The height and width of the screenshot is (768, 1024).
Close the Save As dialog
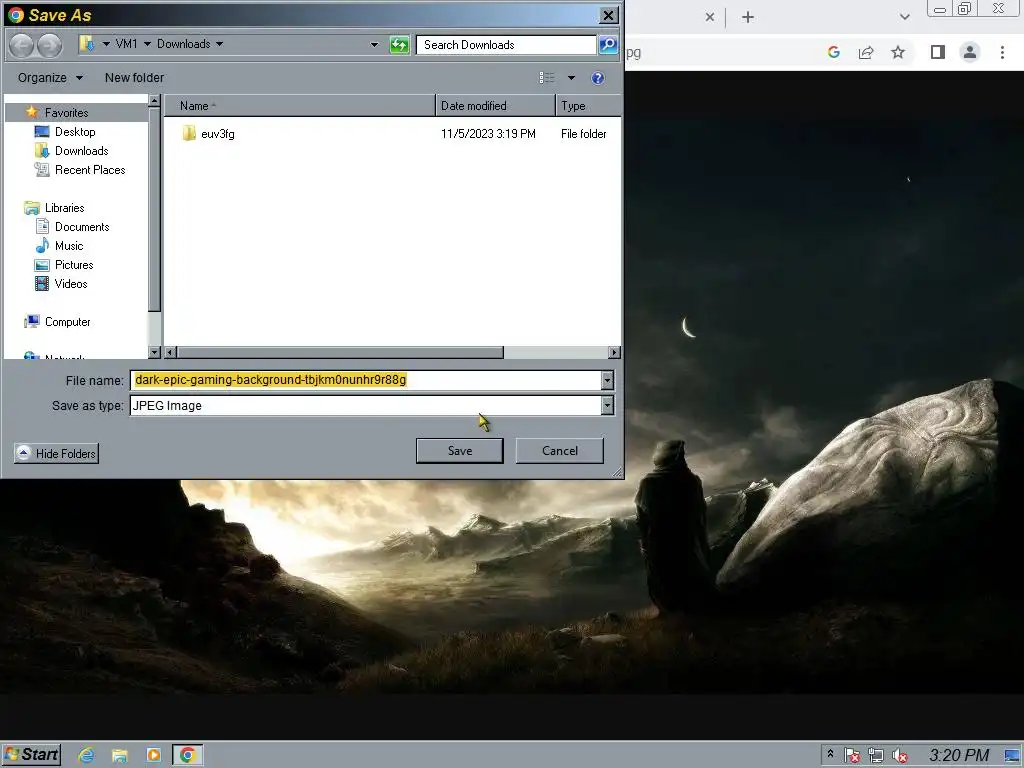pos(608,15)
